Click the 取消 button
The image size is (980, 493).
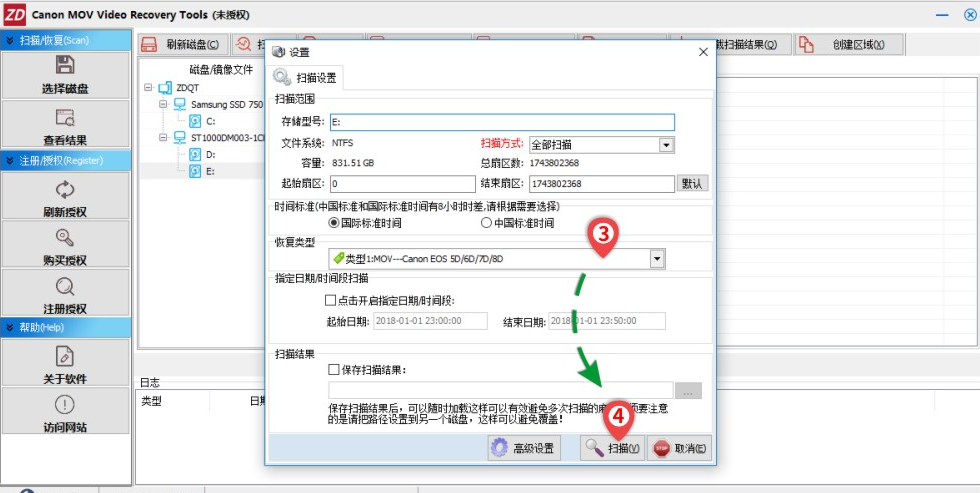[x=679, y=448]
